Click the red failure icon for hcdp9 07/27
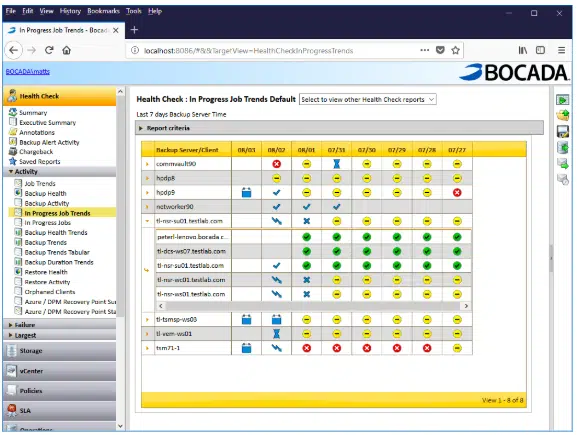This screenshot has width=577, height=435. [x=457, y=192]
